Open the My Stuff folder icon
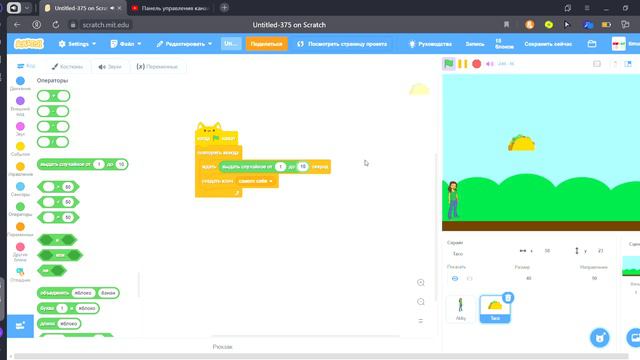This screenshot has width=640, height=360. [x=592, y=44]
